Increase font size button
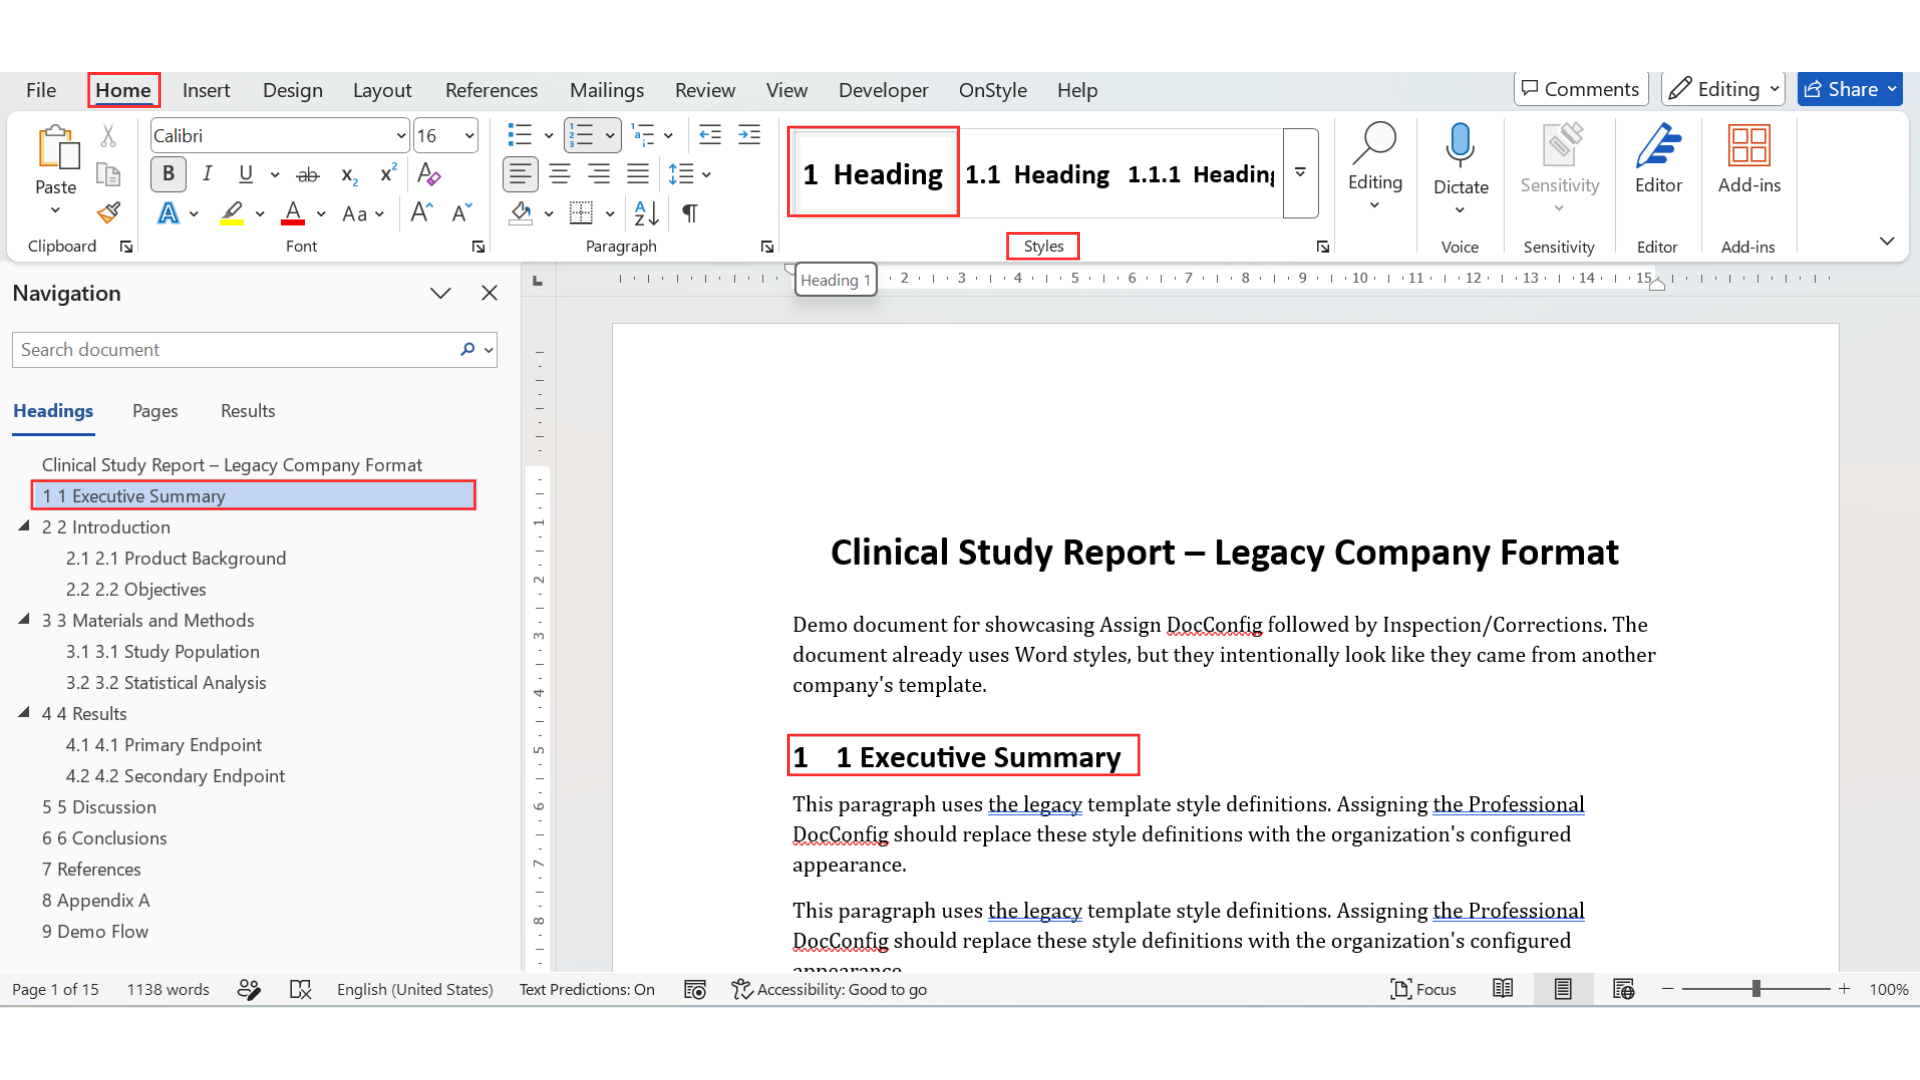Screen dimensions: 1920x1080 click(421, 213)
